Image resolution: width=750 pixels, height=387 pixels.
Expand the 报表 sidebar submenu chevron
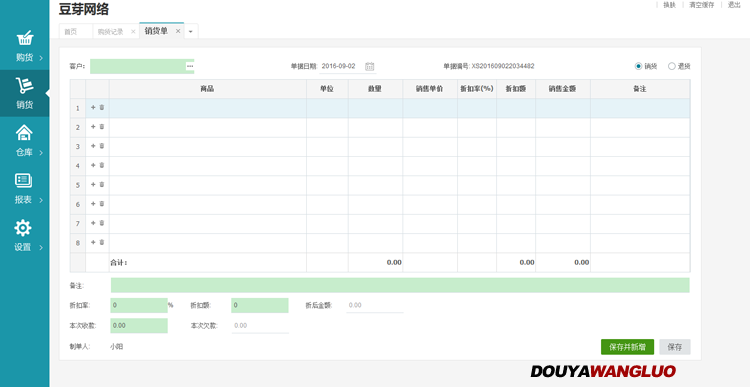click(41, 200)
